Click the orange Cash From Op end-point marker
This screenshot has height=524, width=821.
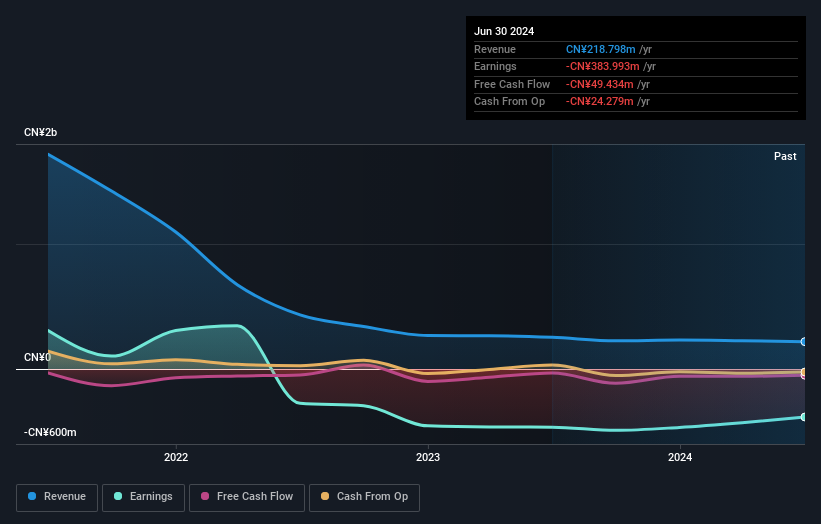[804, 372]
